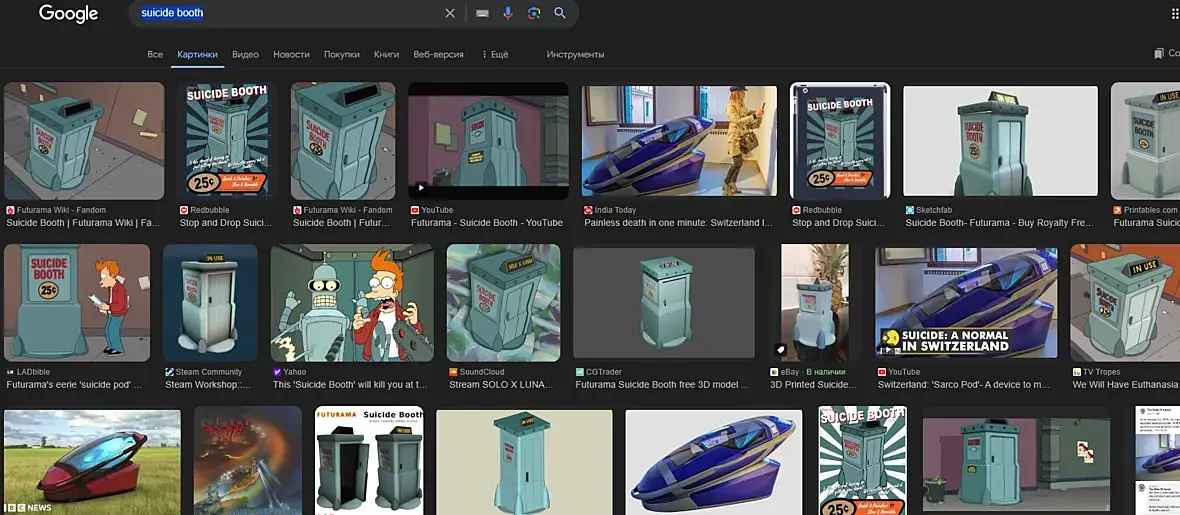Open the Futurama Suicide Booth papercraft thumbnail
1180x515 pixels.
(x=369, y=461)
